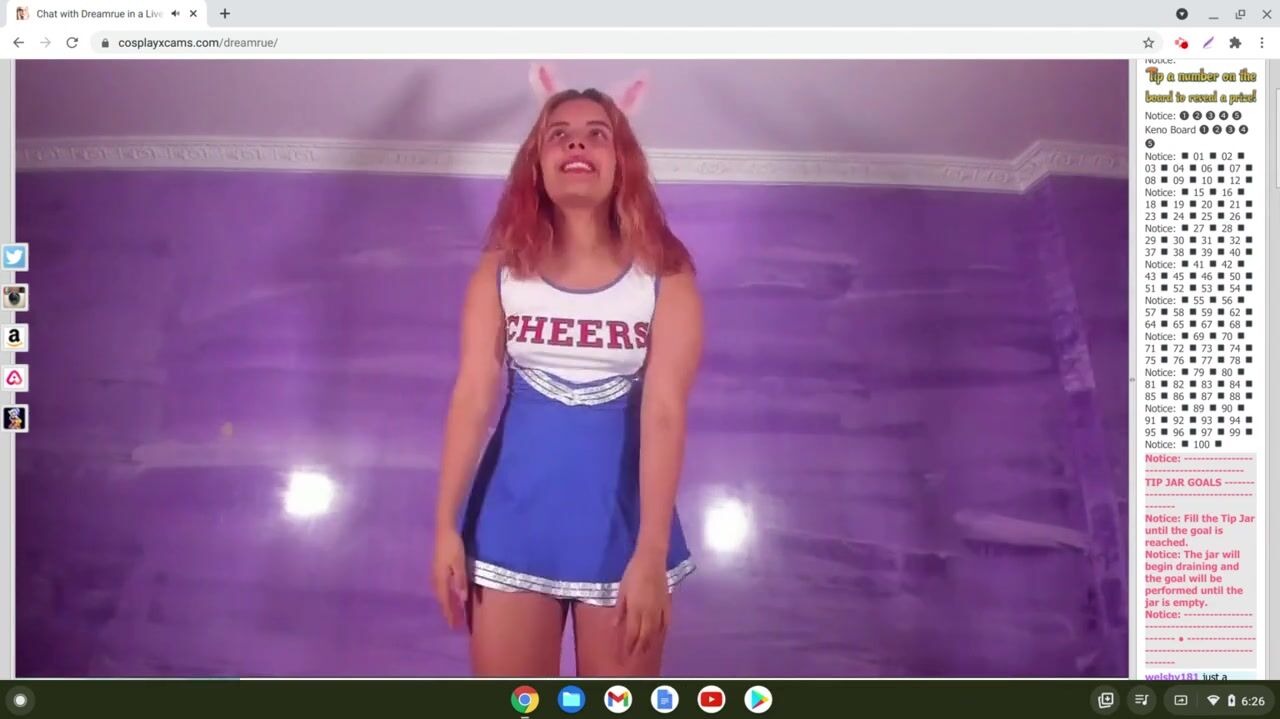The width and height of the screenshot is (1280, 719).
Task: Click the chat panel vertical scrollbar
Action: pos(1274,130)
